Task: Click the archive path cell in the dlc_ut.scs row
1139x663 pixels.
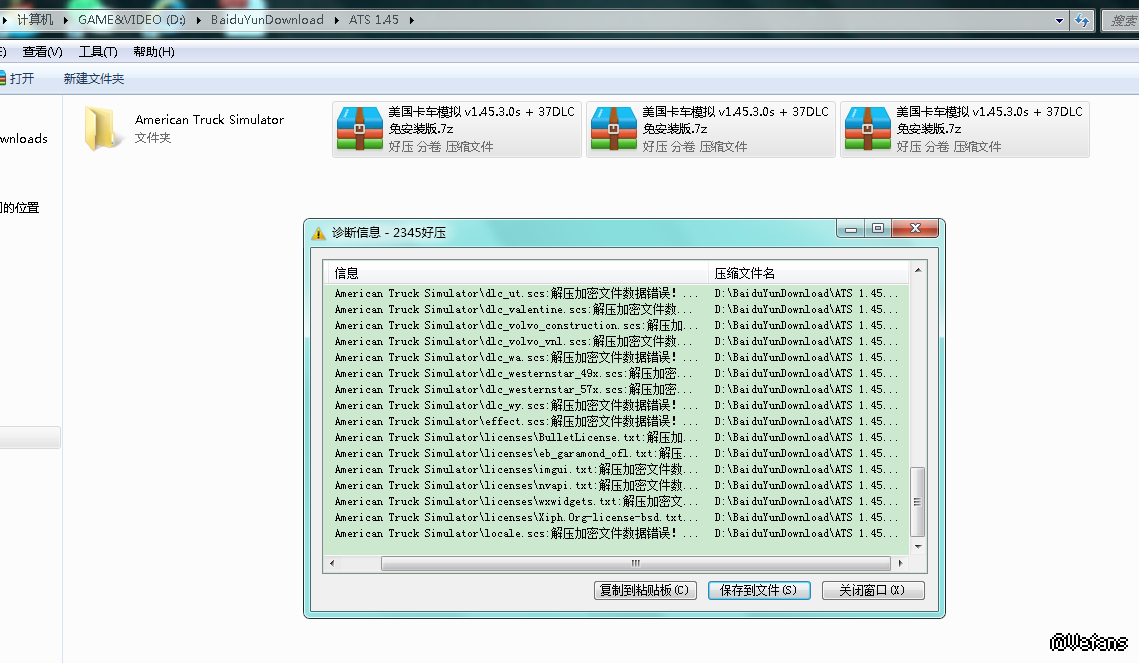Action: 807,293
